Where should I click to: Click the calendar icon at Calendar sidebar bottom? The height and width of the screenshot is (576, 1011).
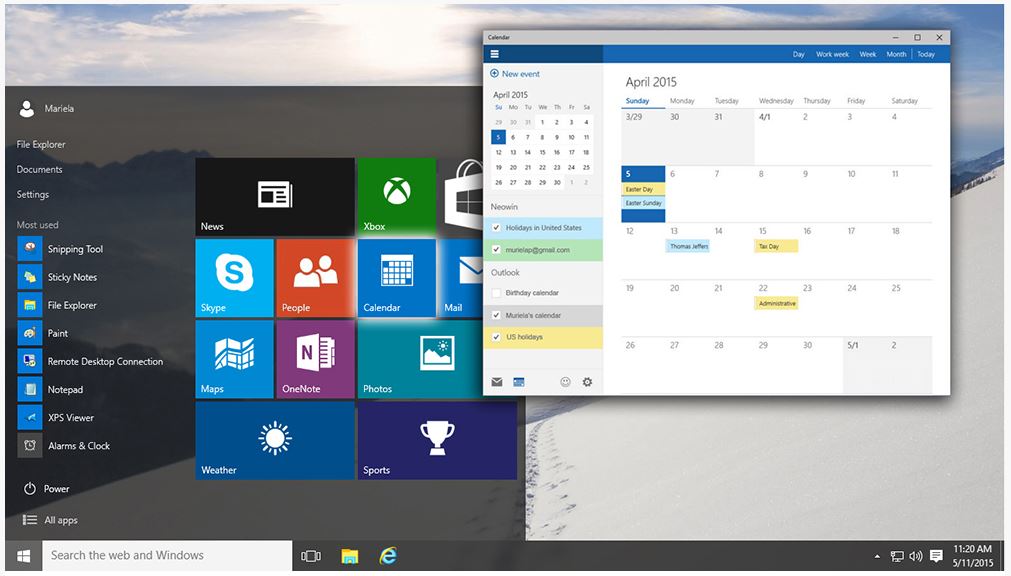point(518,382)
